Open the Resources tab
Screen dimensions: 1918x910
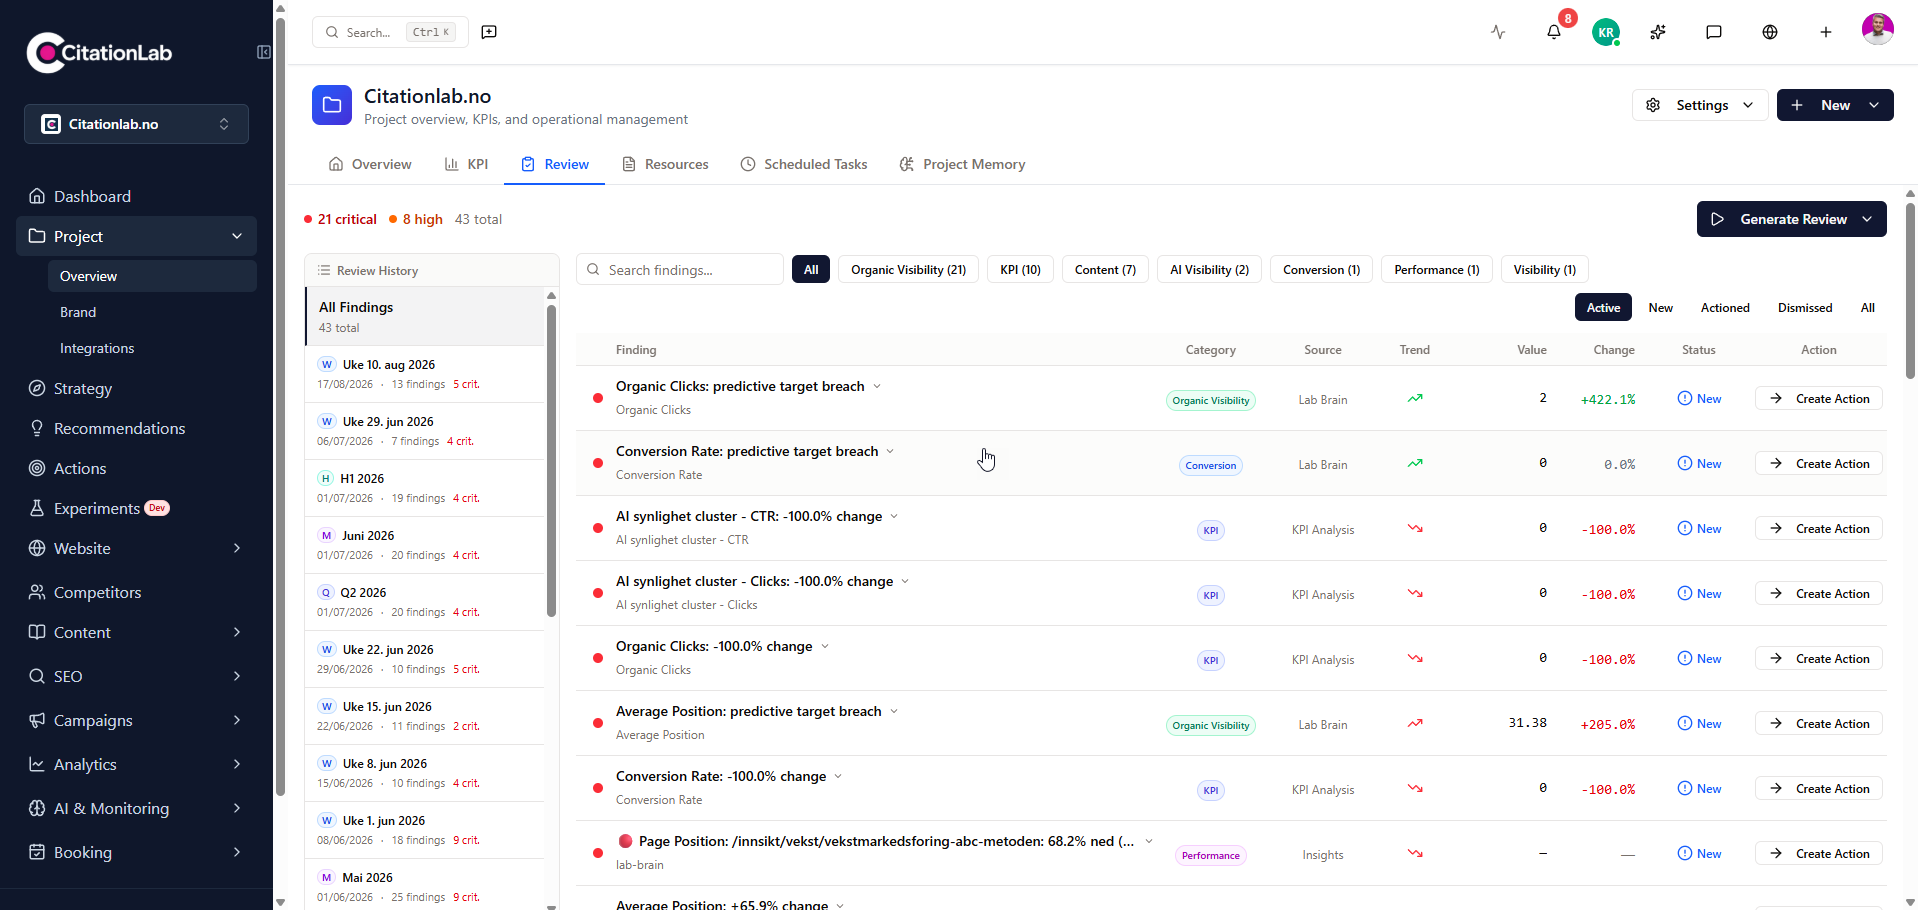[x=665, y=164]
